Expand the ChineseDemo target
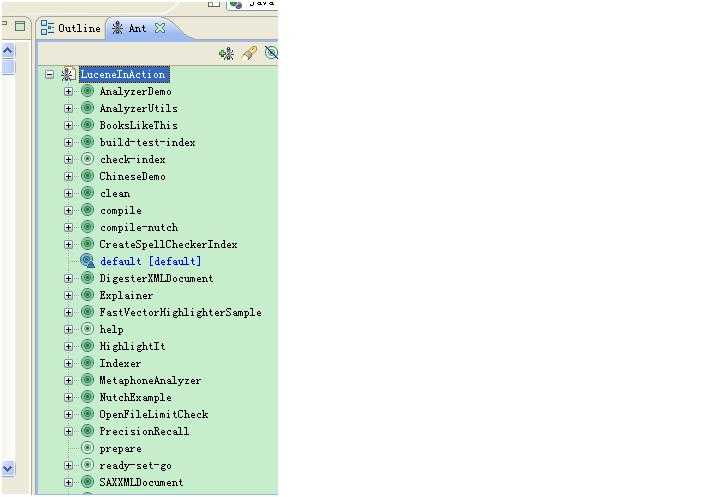 point(68,176)
